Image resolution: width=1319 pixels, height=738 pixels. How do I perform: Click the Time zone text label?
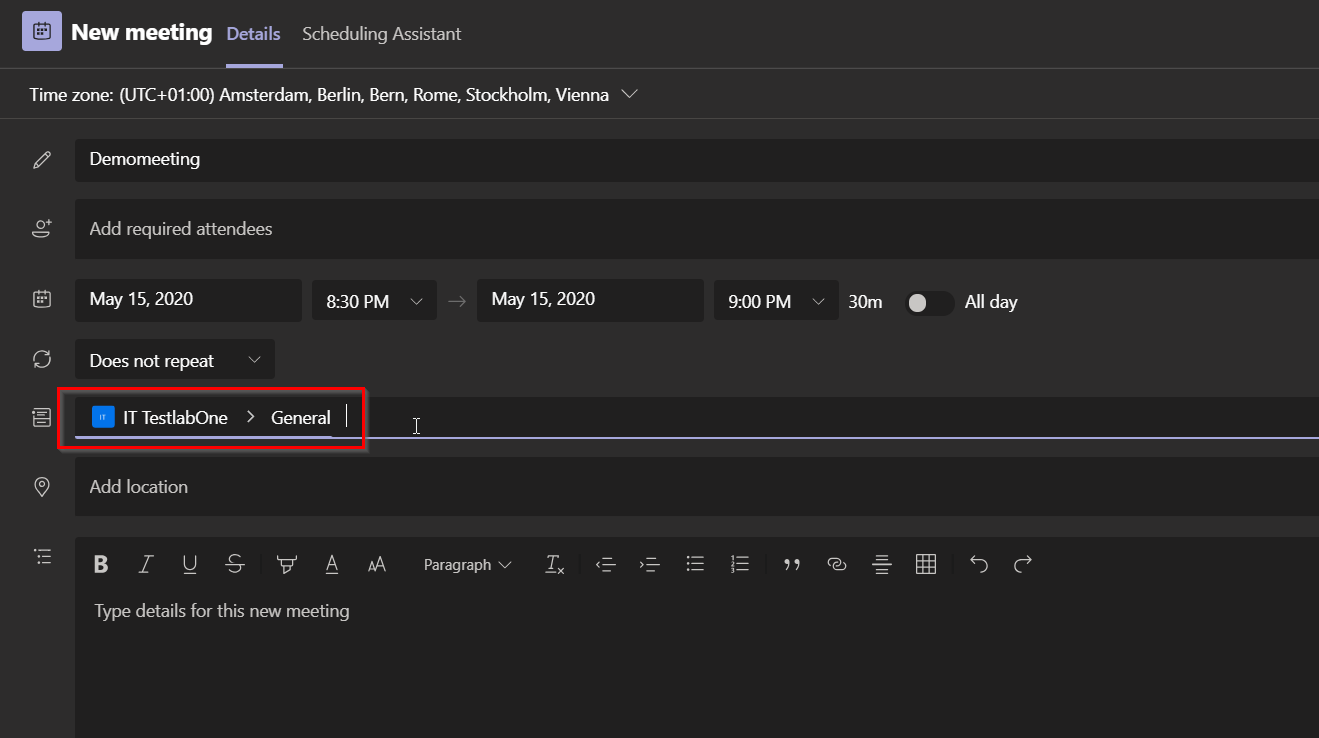(x=319, y=95)
